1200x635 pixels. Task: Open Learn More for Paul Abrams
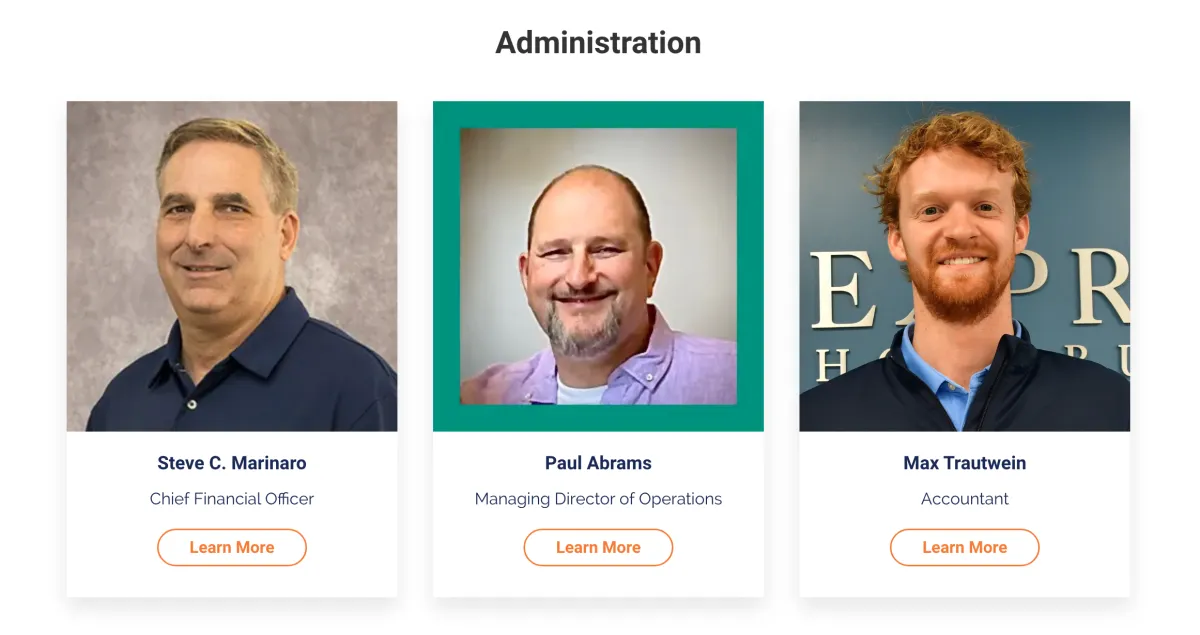[x=598, y=547]
